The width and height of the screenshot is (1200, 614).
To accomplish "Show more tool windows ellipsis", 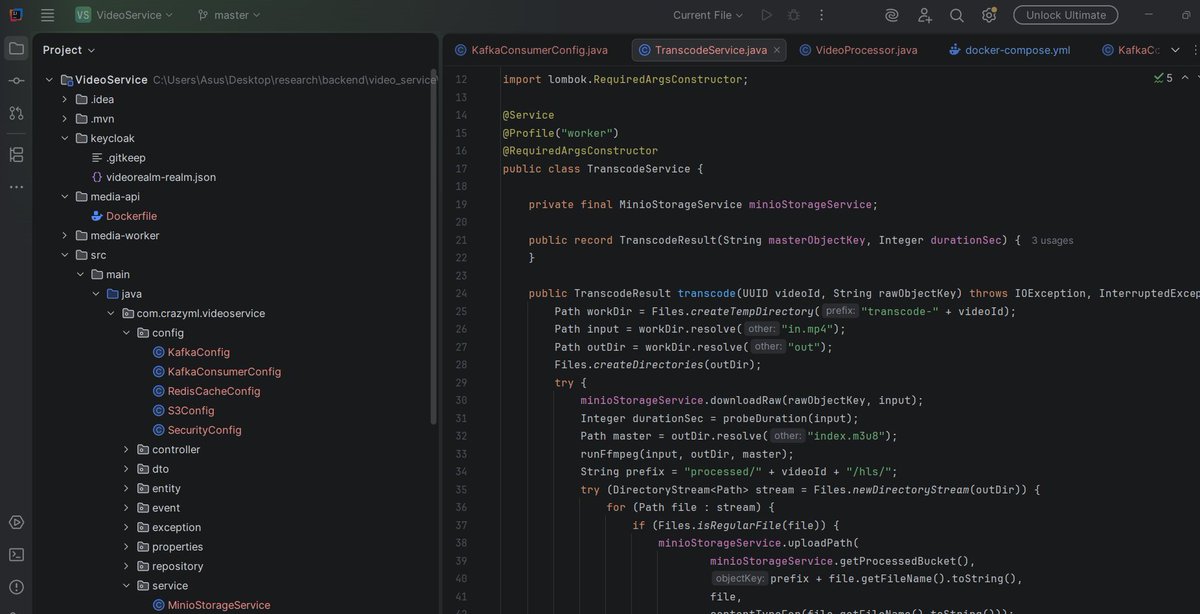I will 16,187.
